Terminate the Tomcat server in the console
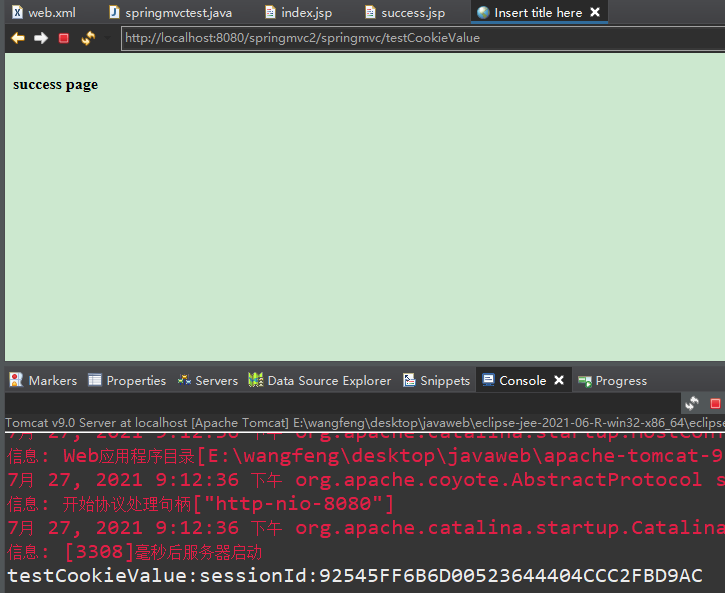Image resolution: width=725 pixels, height=593 pixels. 715,403
